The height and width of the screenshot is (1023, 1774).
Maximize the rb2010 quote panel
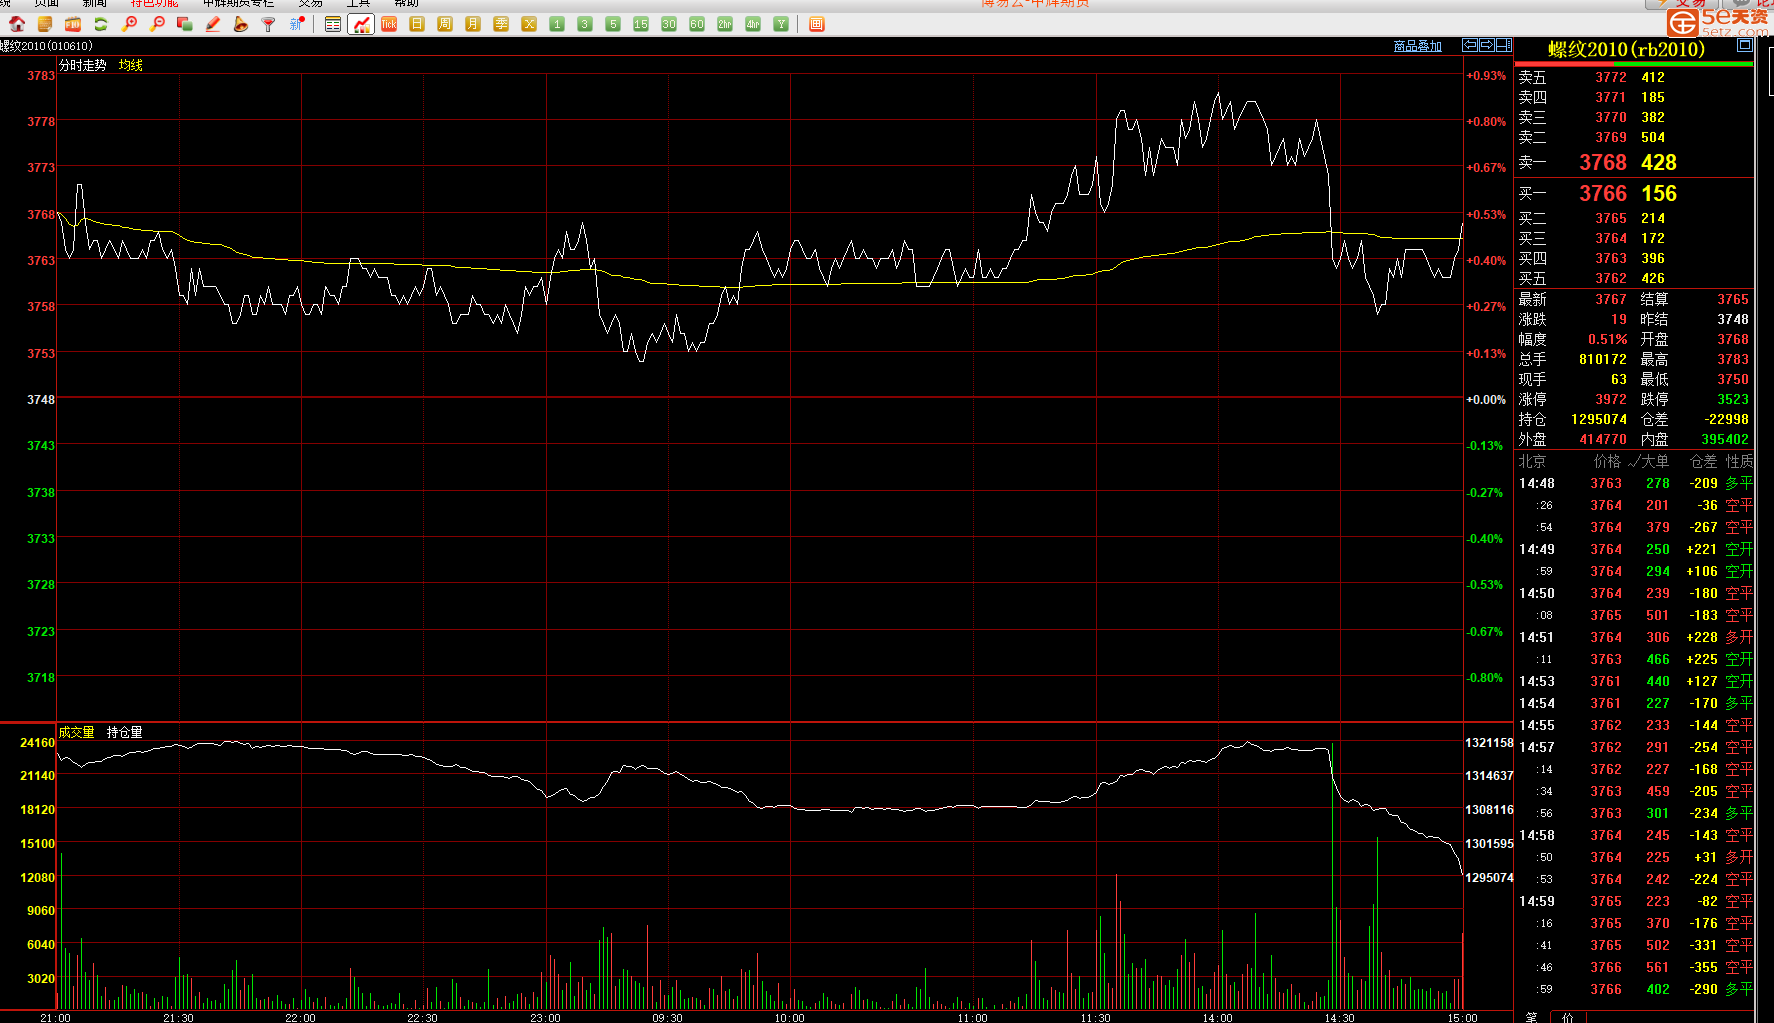point(1745,45)
